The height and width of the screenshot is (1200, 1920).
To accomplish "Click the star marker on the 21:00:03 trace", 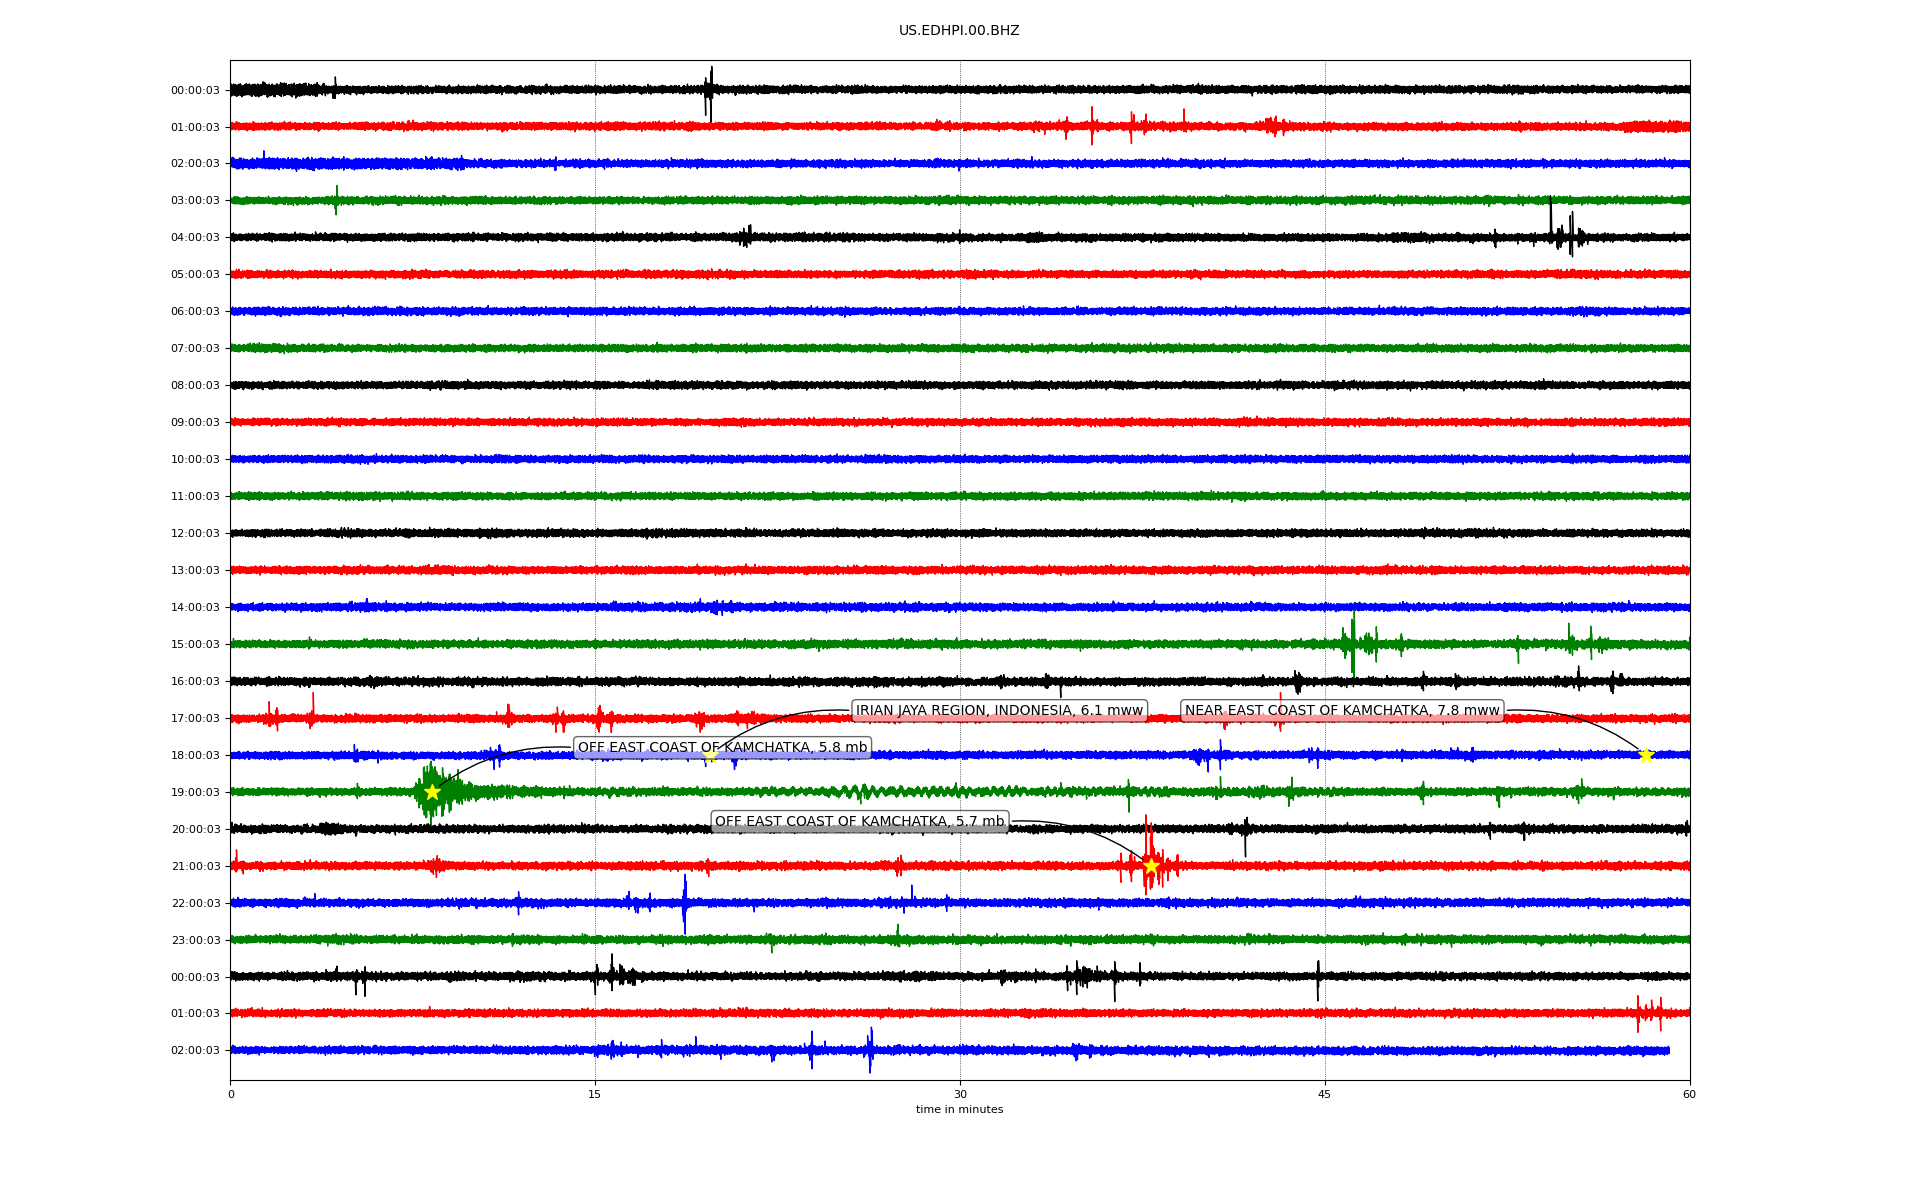I will 1151,866.
